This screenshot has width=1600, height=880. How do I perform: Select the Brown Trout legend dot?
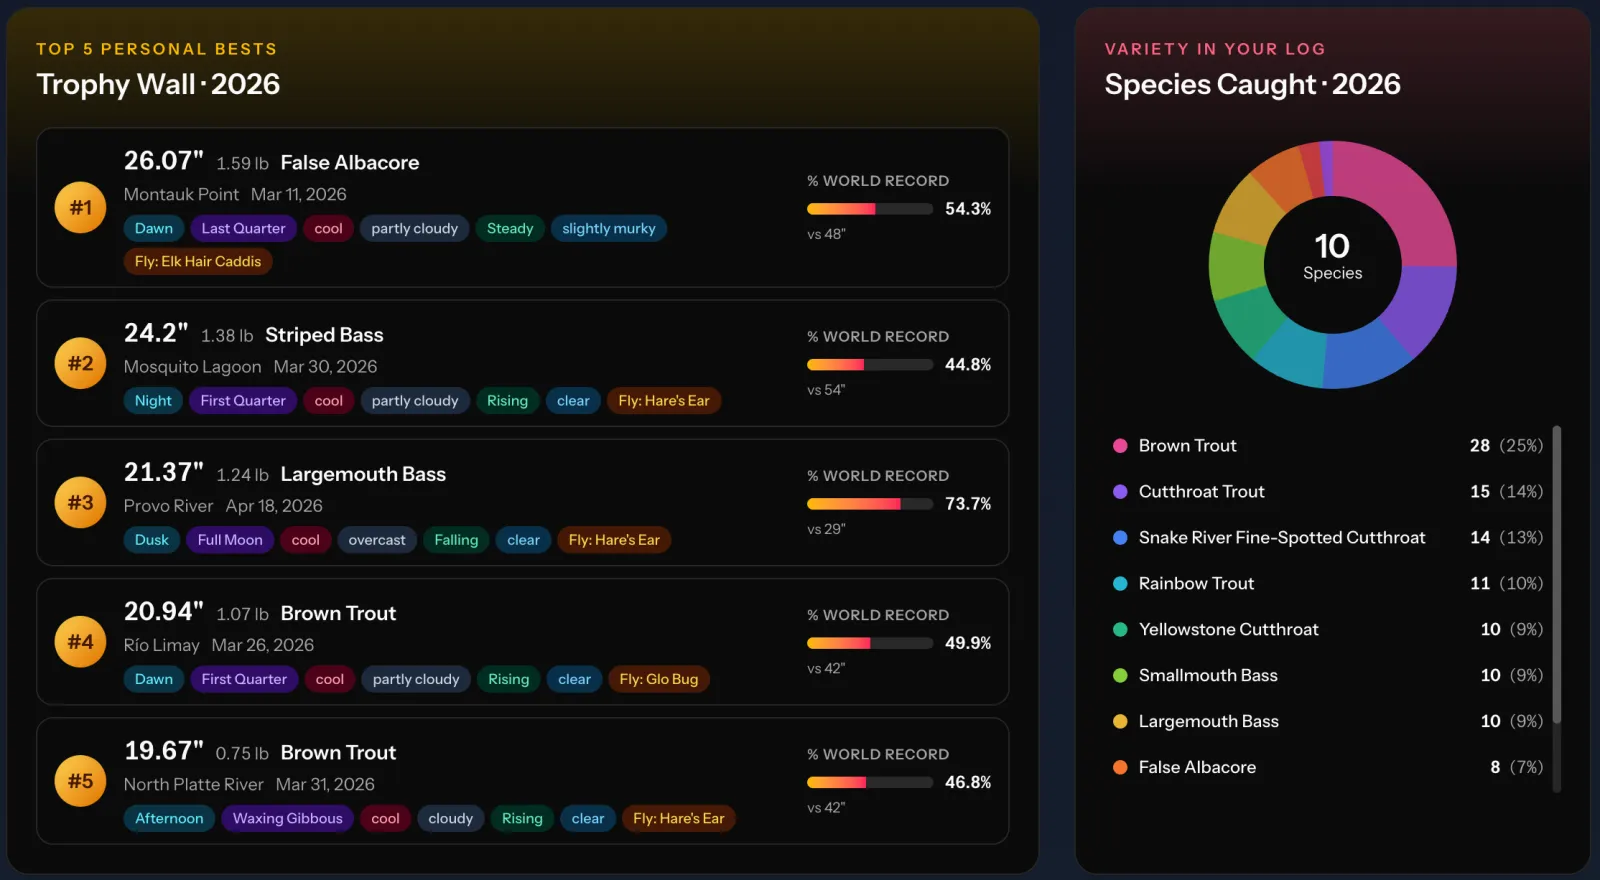point(1120,446)
